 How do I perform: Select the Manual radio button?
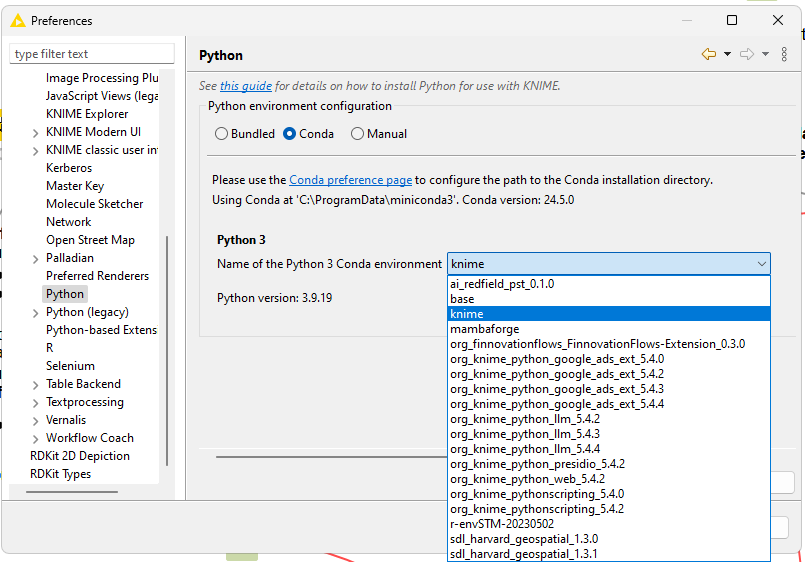click(357, 134)
